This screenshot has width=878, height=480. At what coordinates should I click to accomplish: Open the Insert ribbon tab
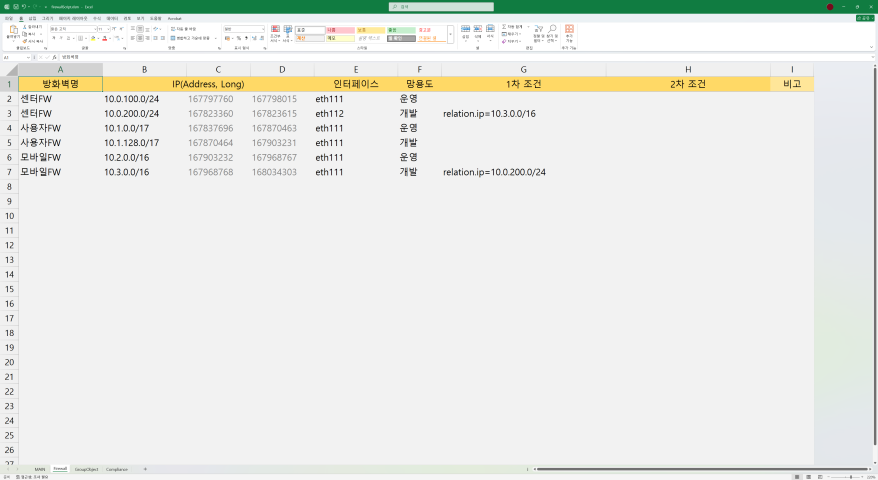coord(32,18)
